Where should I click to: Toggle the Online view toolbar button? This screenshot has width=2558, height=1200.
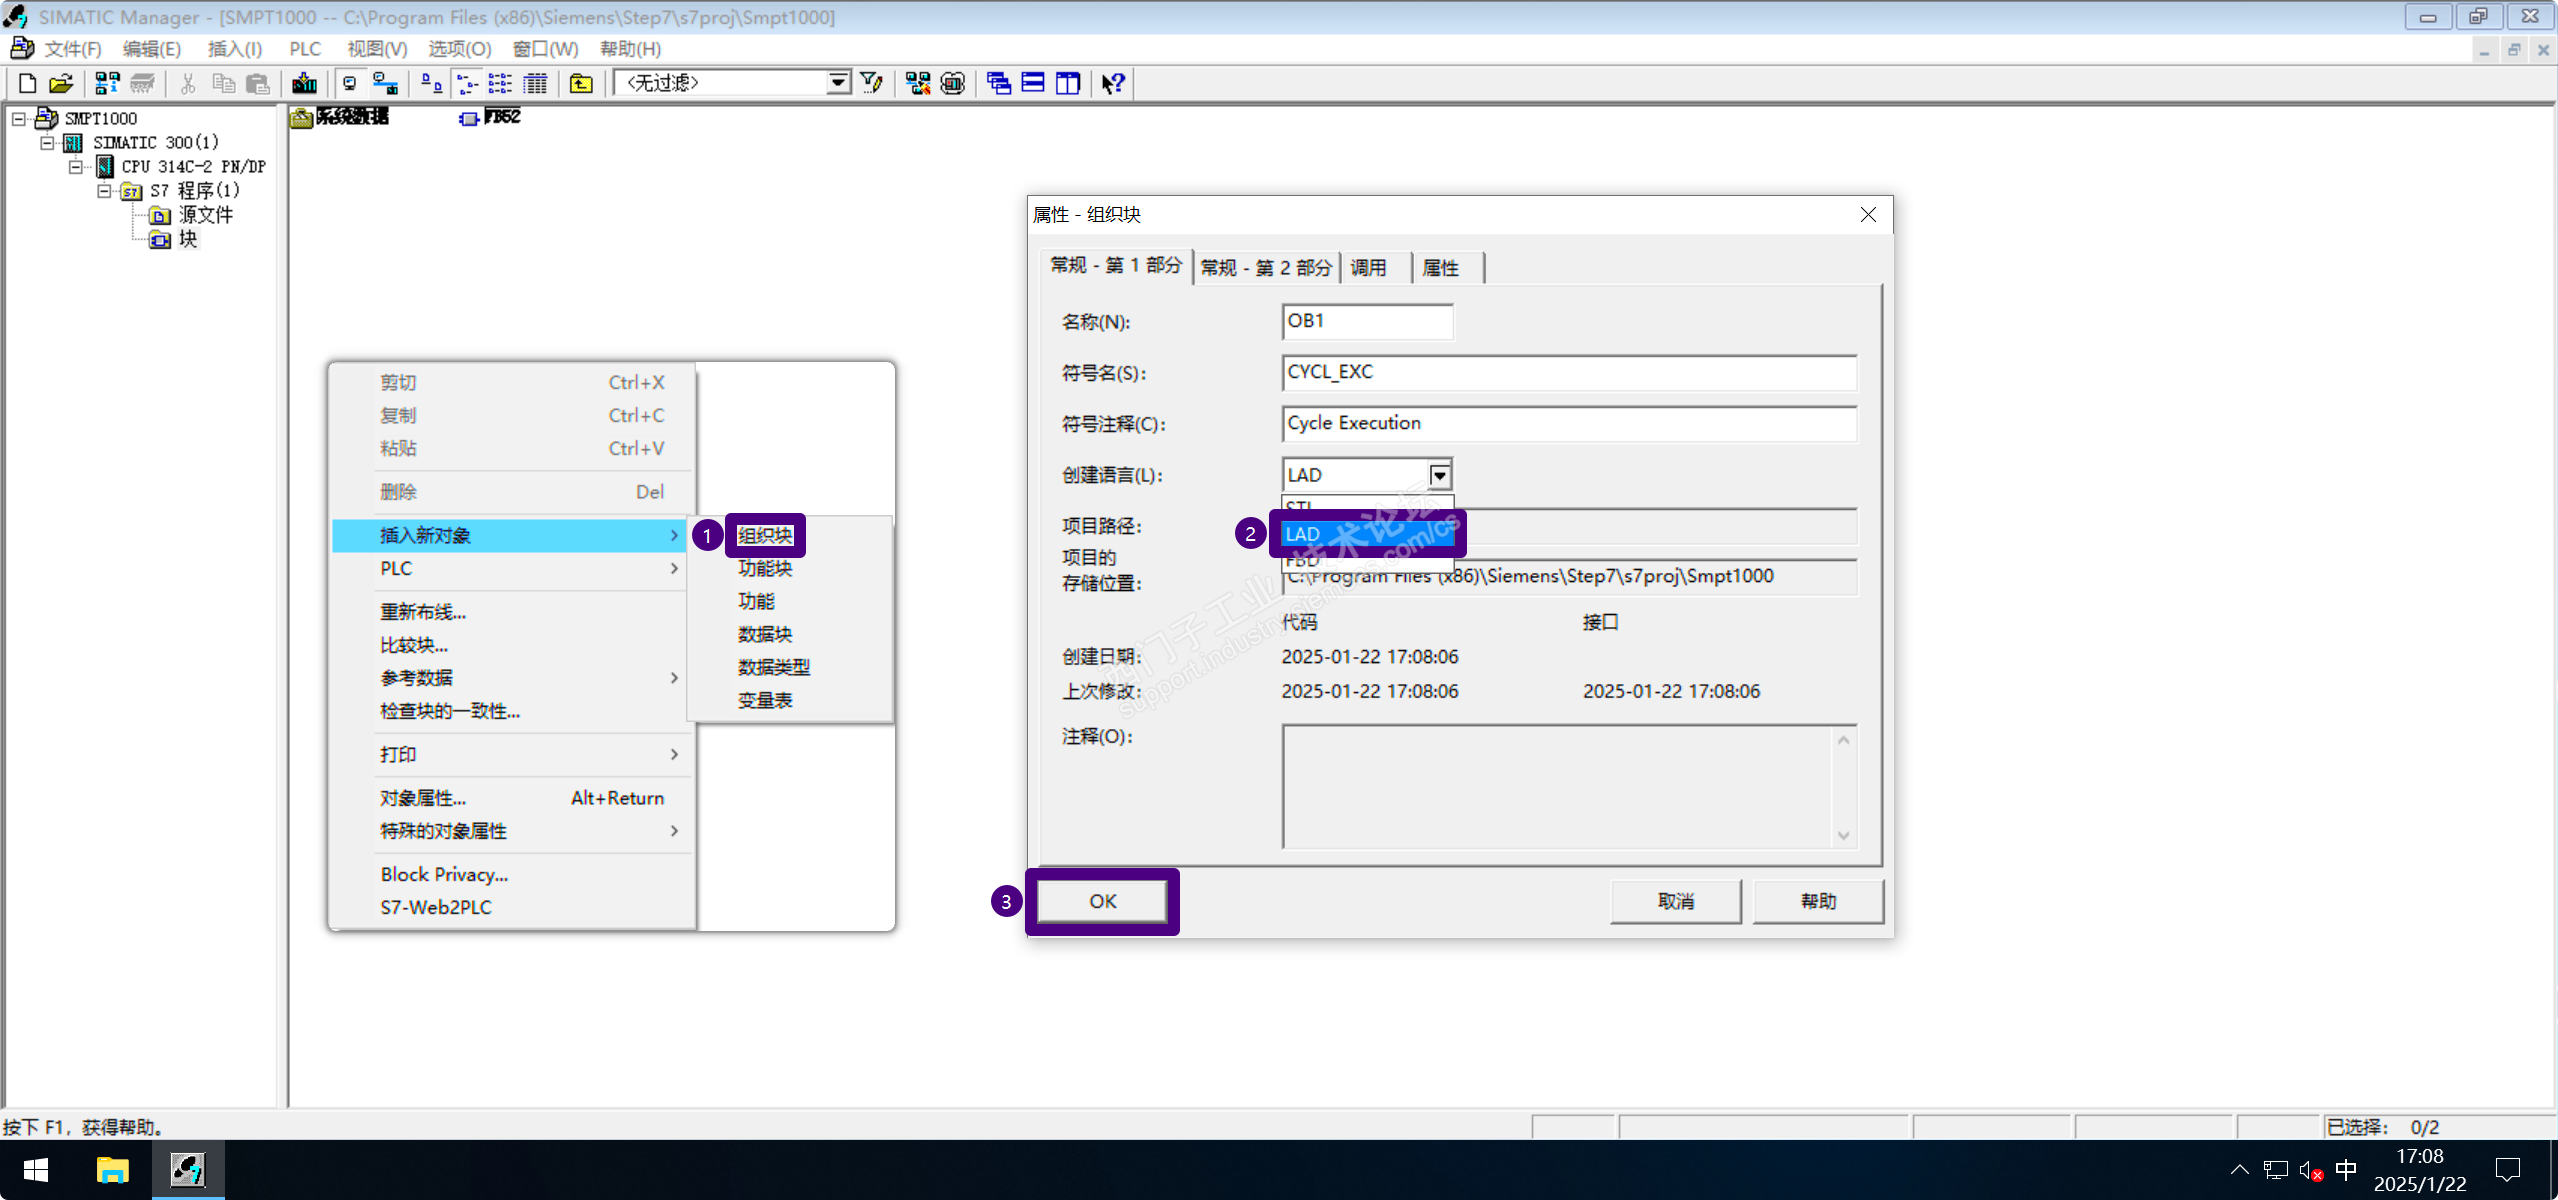click(x=385, y=84)
